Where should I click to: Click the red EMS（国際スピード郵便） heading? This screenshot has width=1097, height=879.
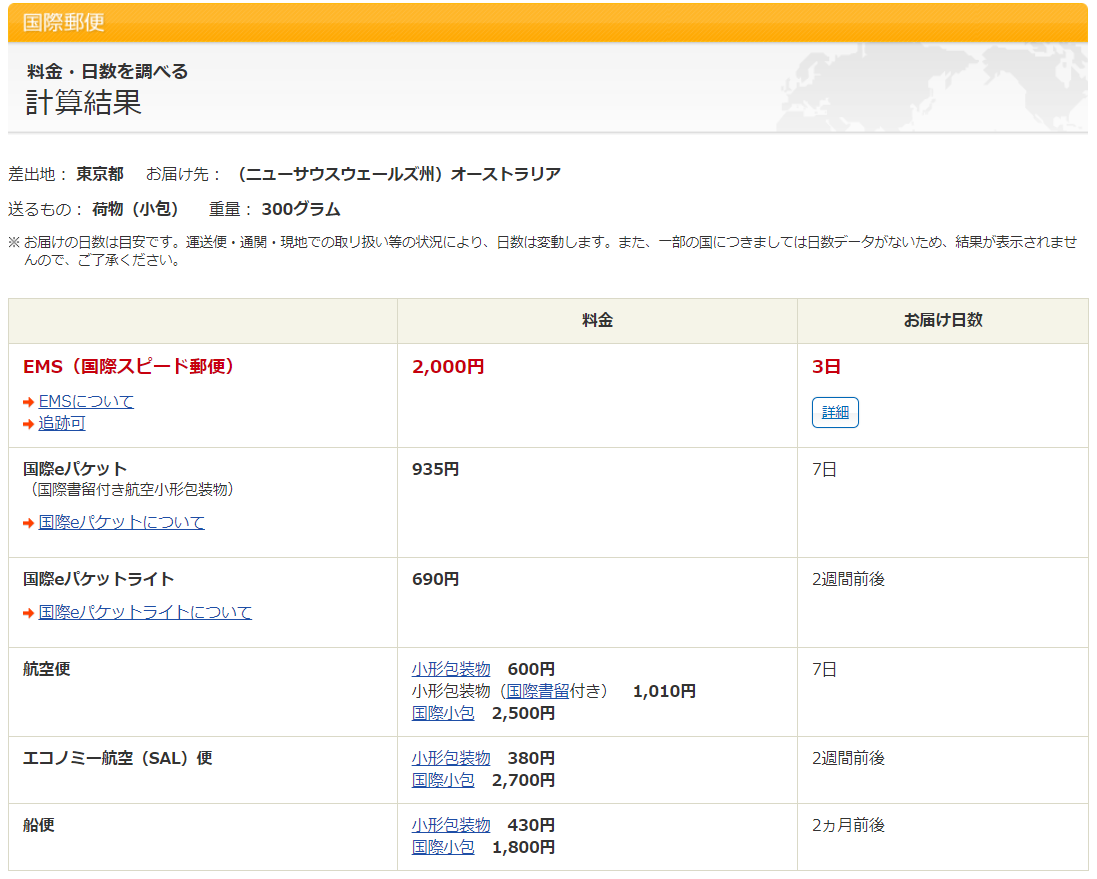click(131, 367)
